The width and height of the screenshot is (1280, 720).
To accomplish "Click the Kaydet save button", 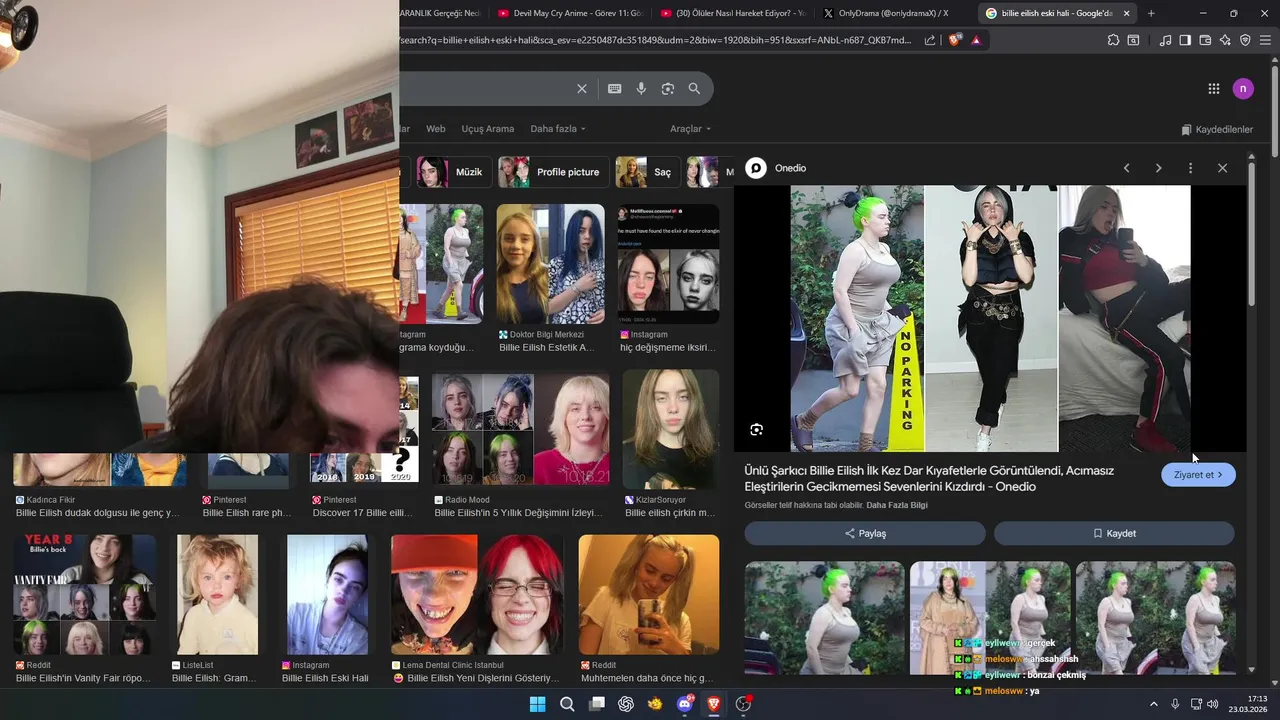I will 1114,533.
